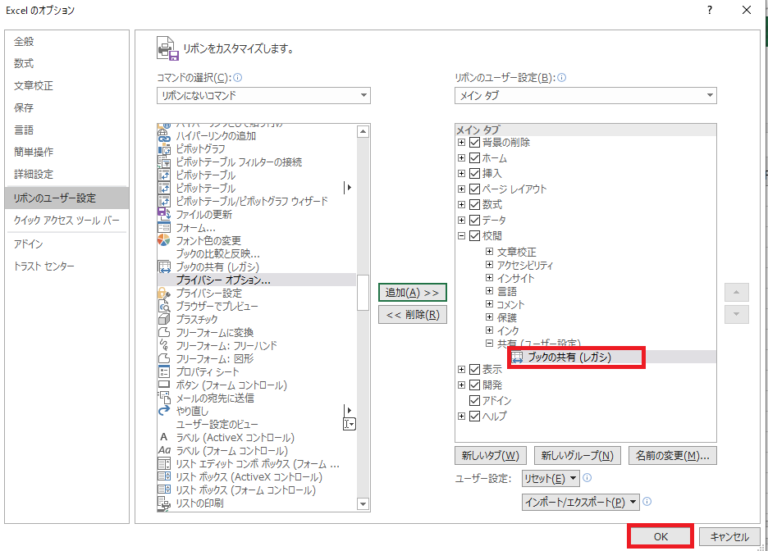Click the Print List (リストの印刷) icon
Screen dimensions: 768x551
pyautogui.click(x=164, y=503)
